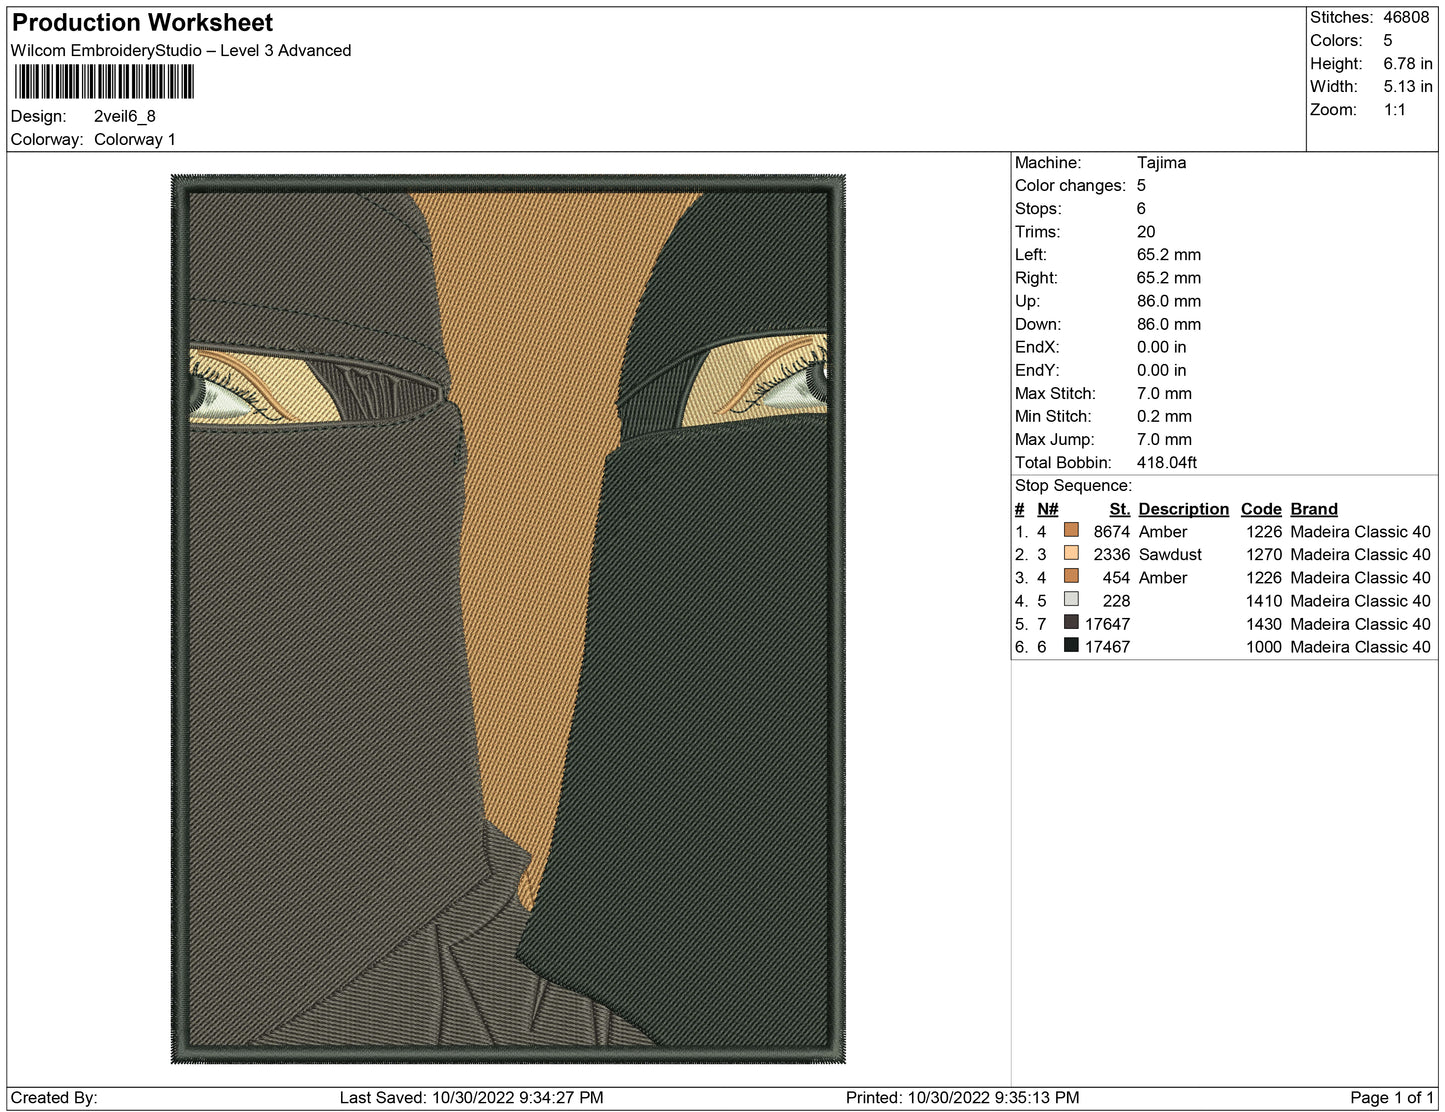
Task: Click the Stitches value 46808
Action: [1406, 17]
